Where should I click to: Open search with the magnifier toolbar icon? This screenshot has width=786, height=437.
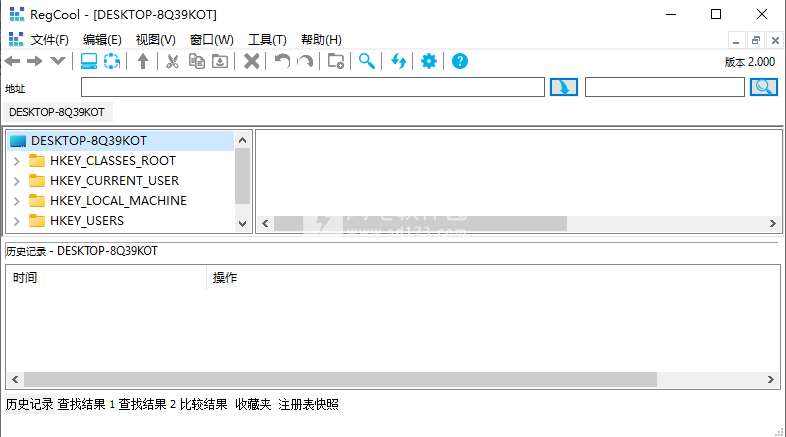366,61
